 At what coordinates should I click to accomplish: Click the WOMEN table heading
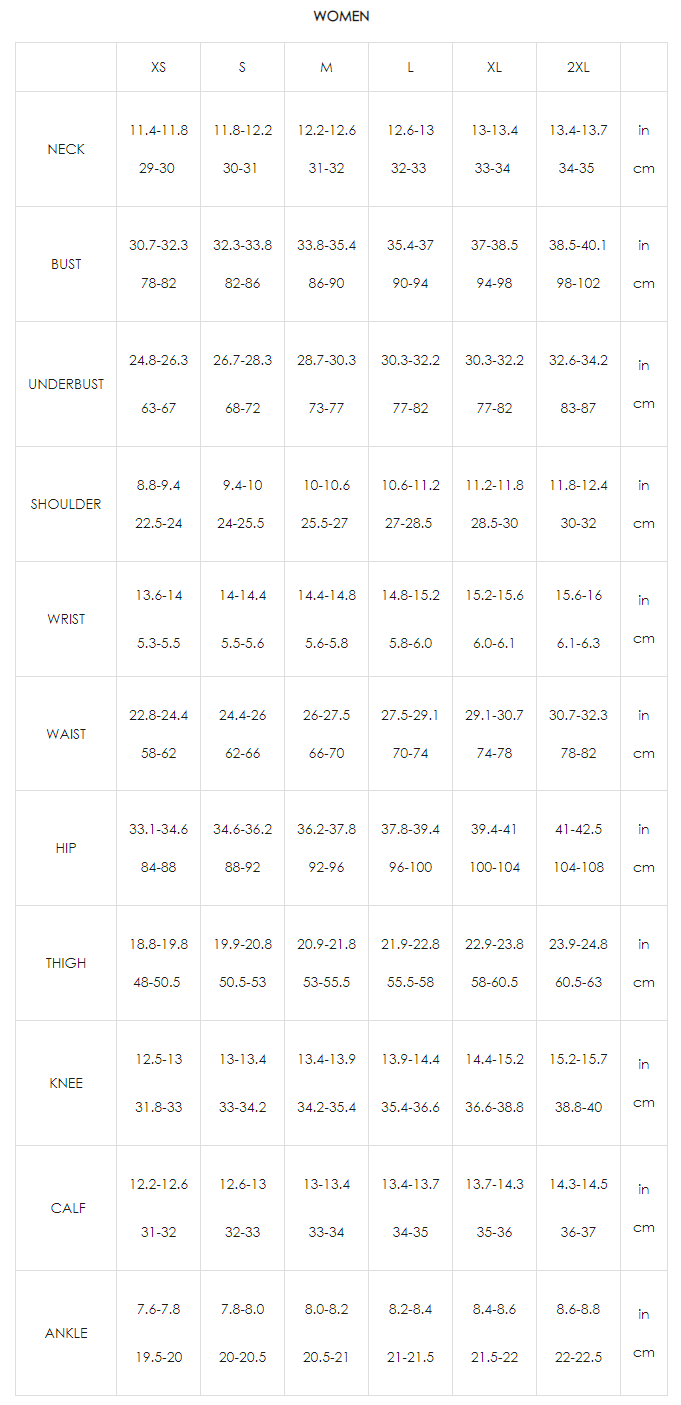tap(341, 16)
